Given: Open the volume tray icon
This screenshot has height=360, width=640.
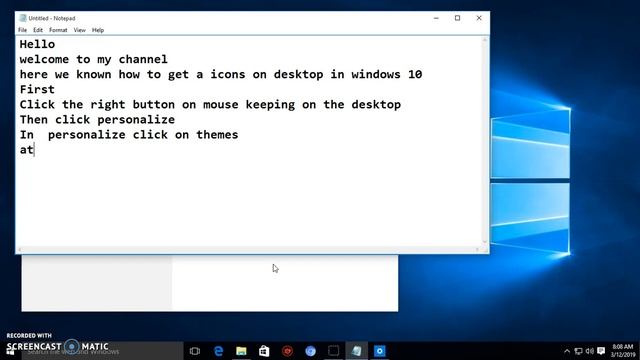Looking at the screenshot, I should 589,351.
